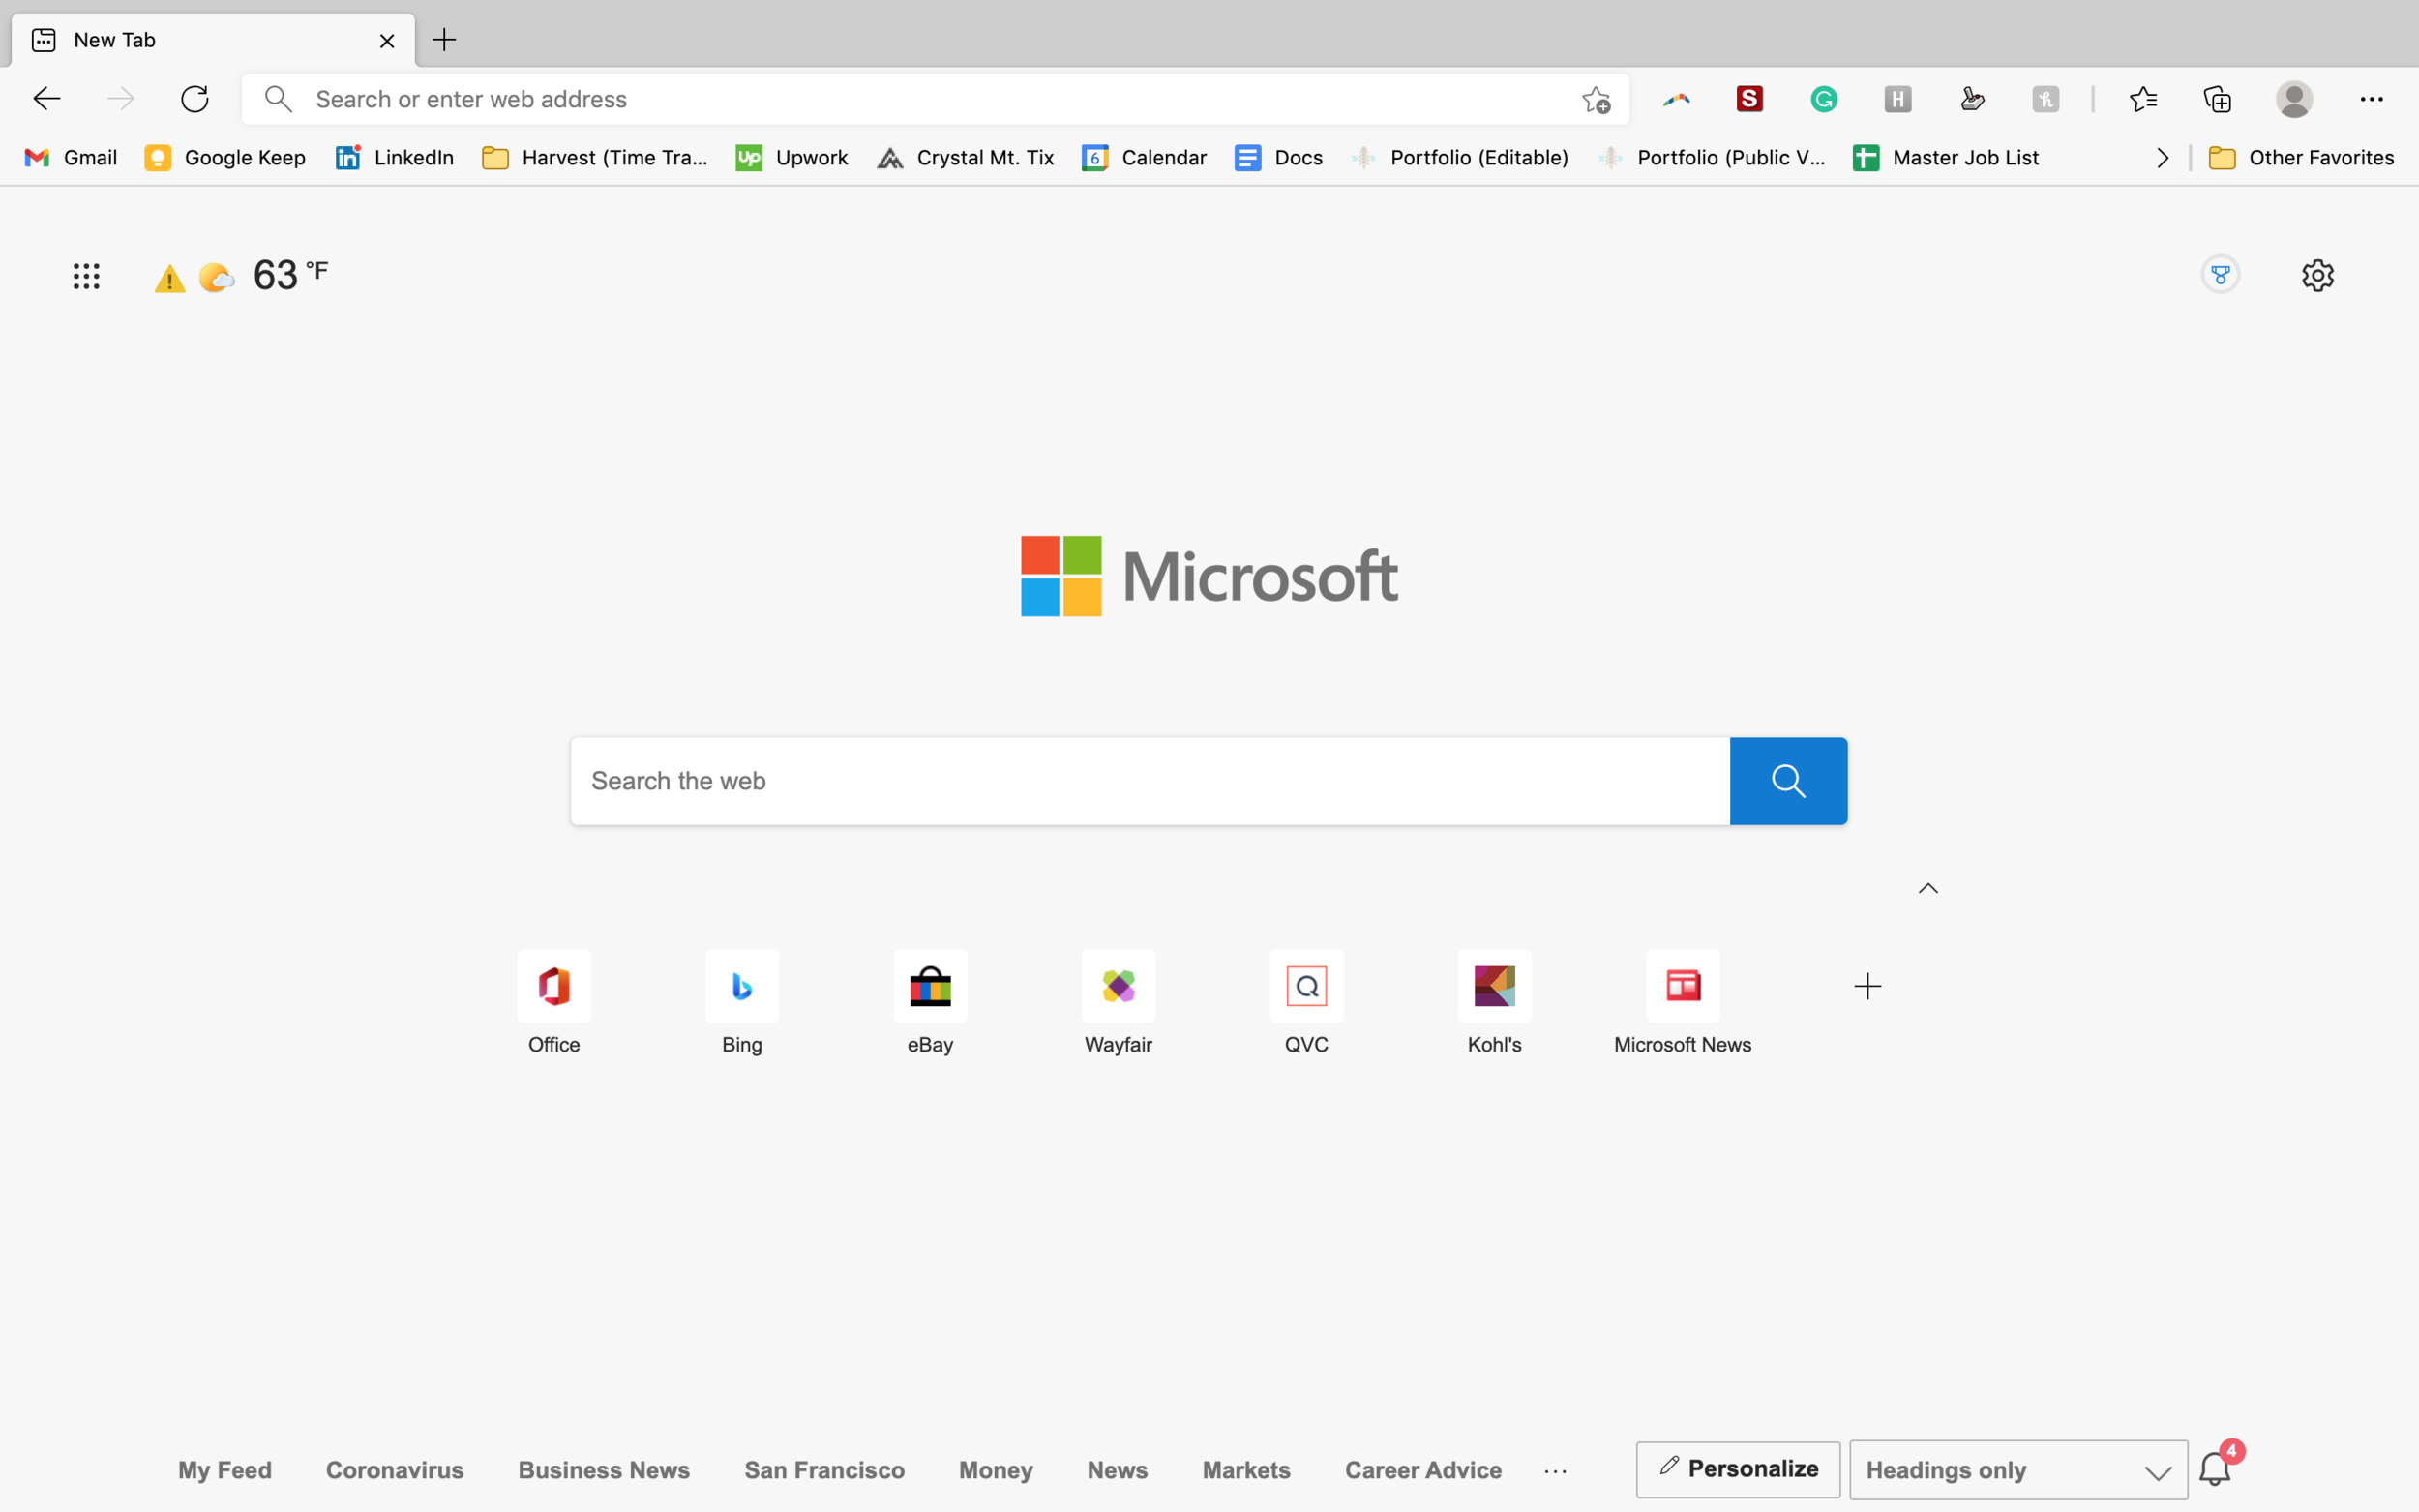Click the Microsoft logo
2419x1512 pixels.
coord(1209,576)
